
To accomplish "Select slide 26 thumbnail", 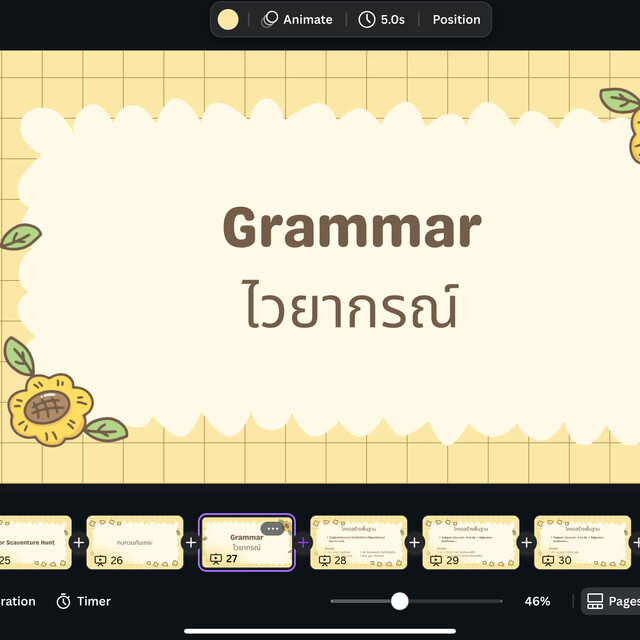I will pyautogui.click(x=135, y=542).
